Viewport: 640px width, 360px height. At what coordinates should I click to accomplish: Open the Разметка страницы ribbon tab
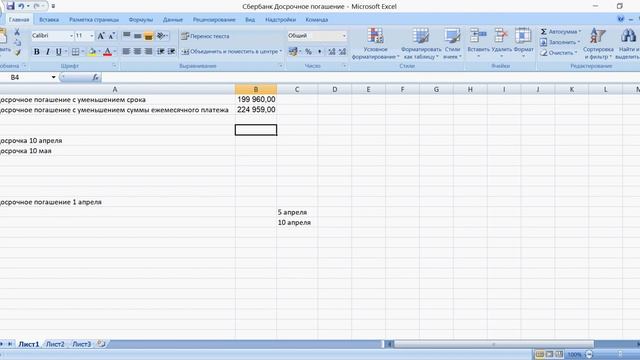pyautogui.click(x=94, y=20)
